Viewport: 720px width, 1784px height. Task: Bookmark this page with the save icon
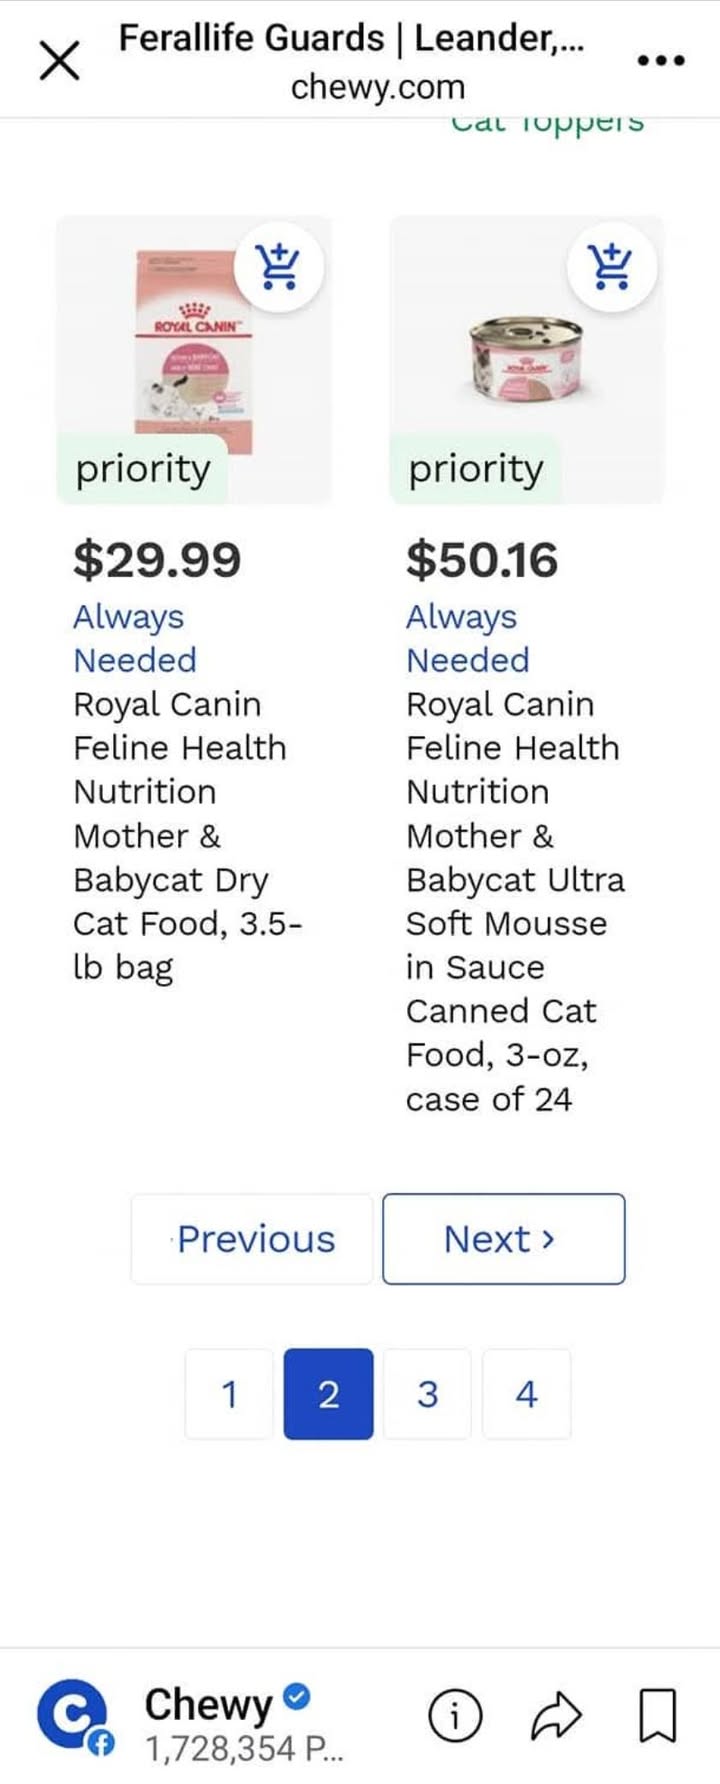tap(657, 1716)
